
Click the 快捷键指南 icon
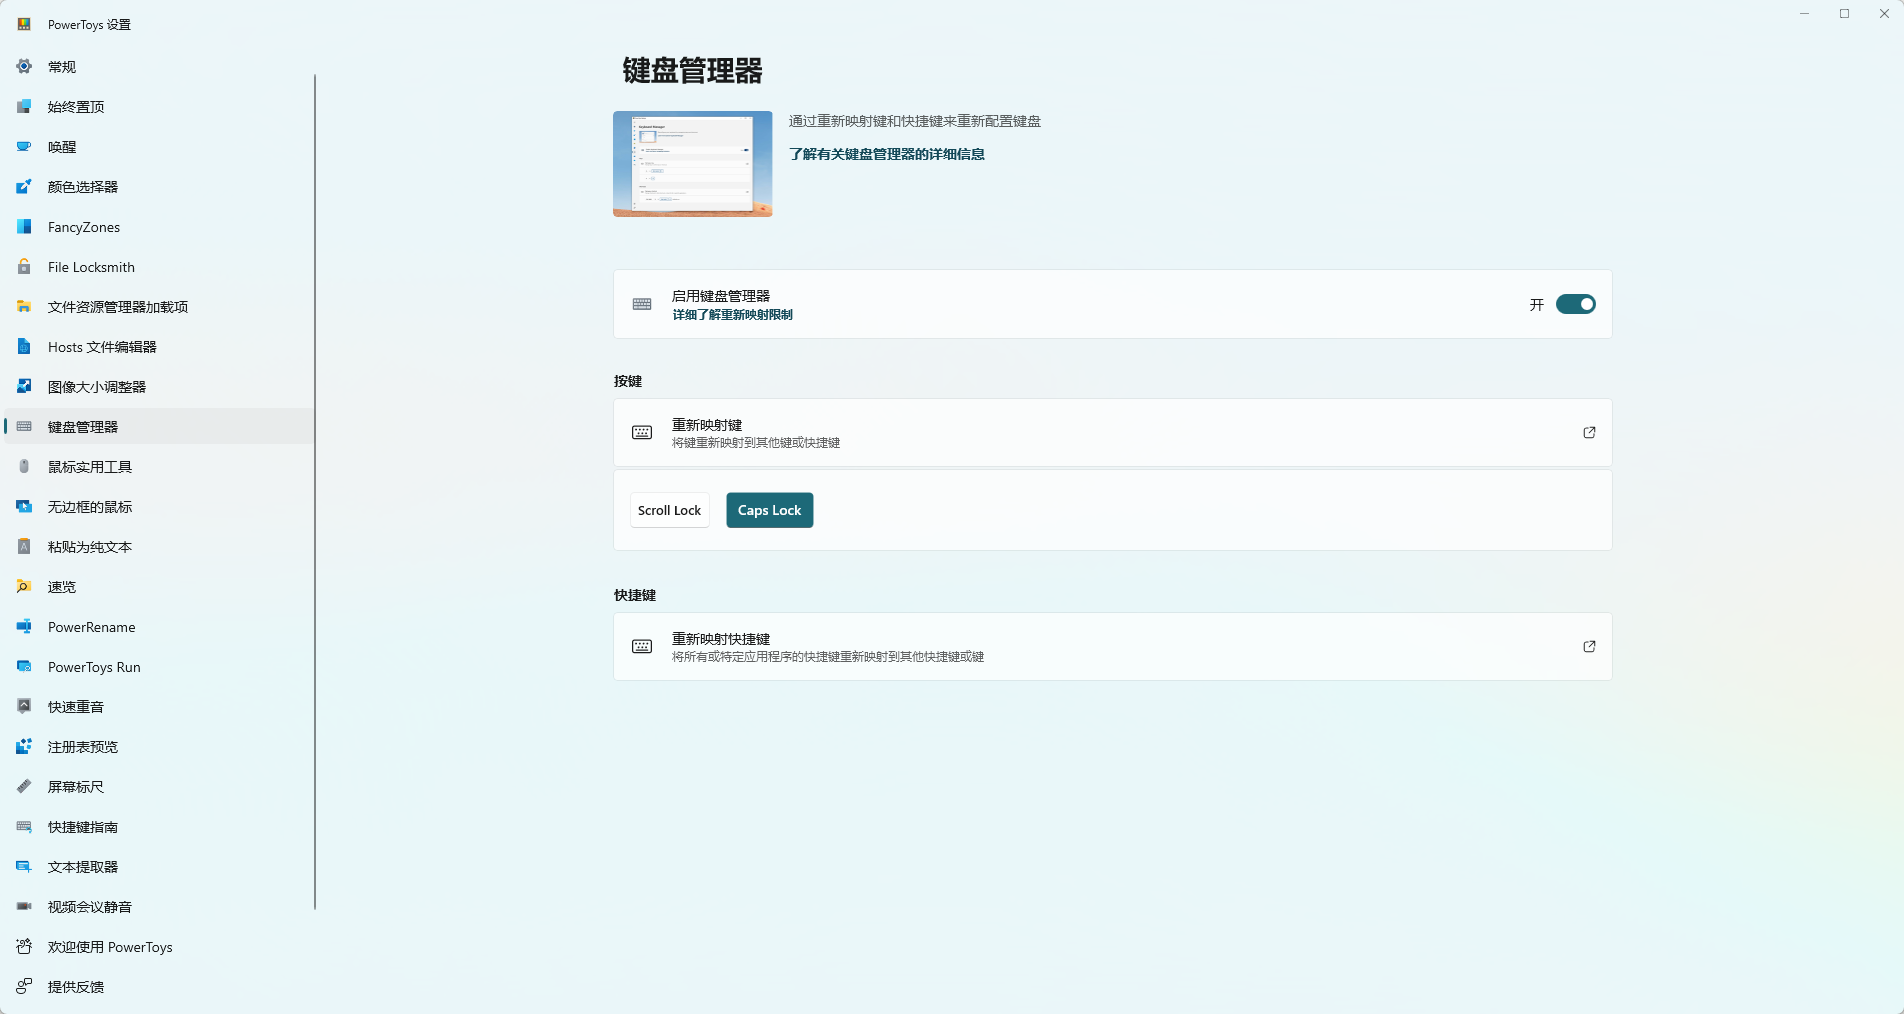pos(24,827)
